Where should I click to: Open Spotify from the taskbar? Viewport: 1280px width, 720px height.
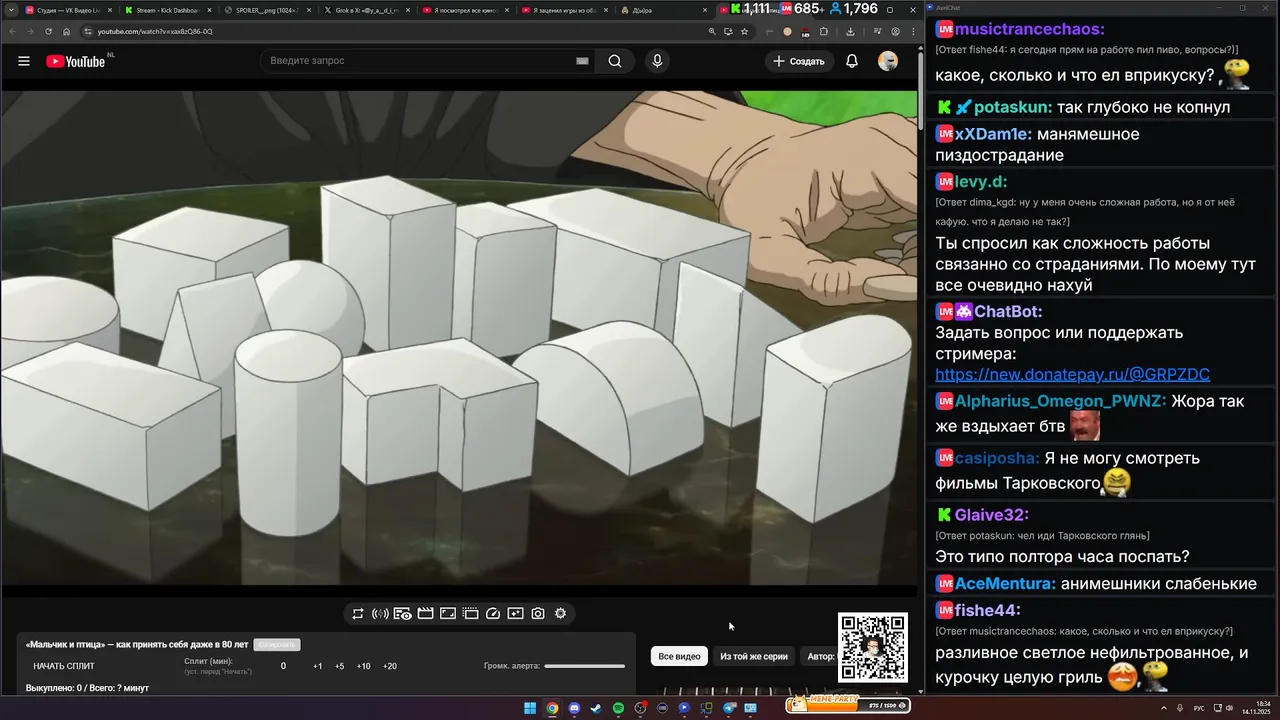click(x=618, y=708)
